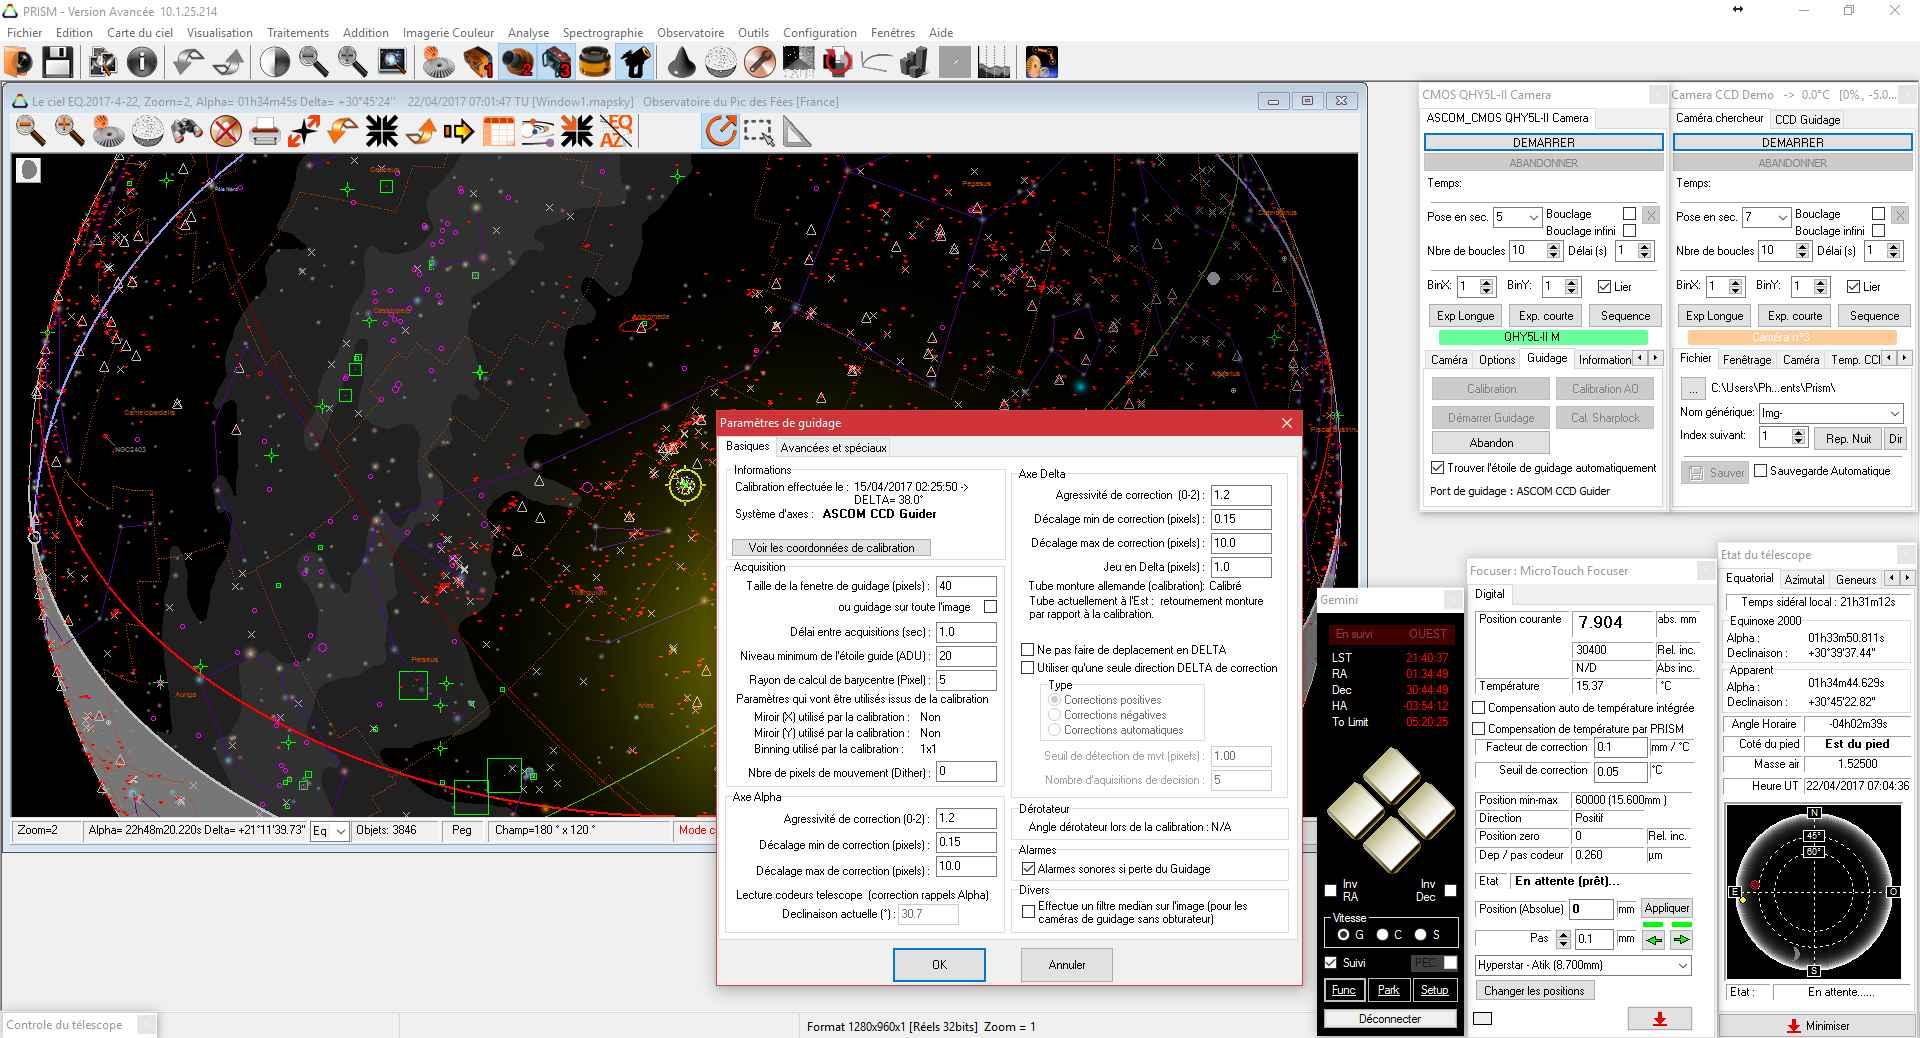
Task: Click the green left arrow focuser button
Action: [x=1654, y=939]
